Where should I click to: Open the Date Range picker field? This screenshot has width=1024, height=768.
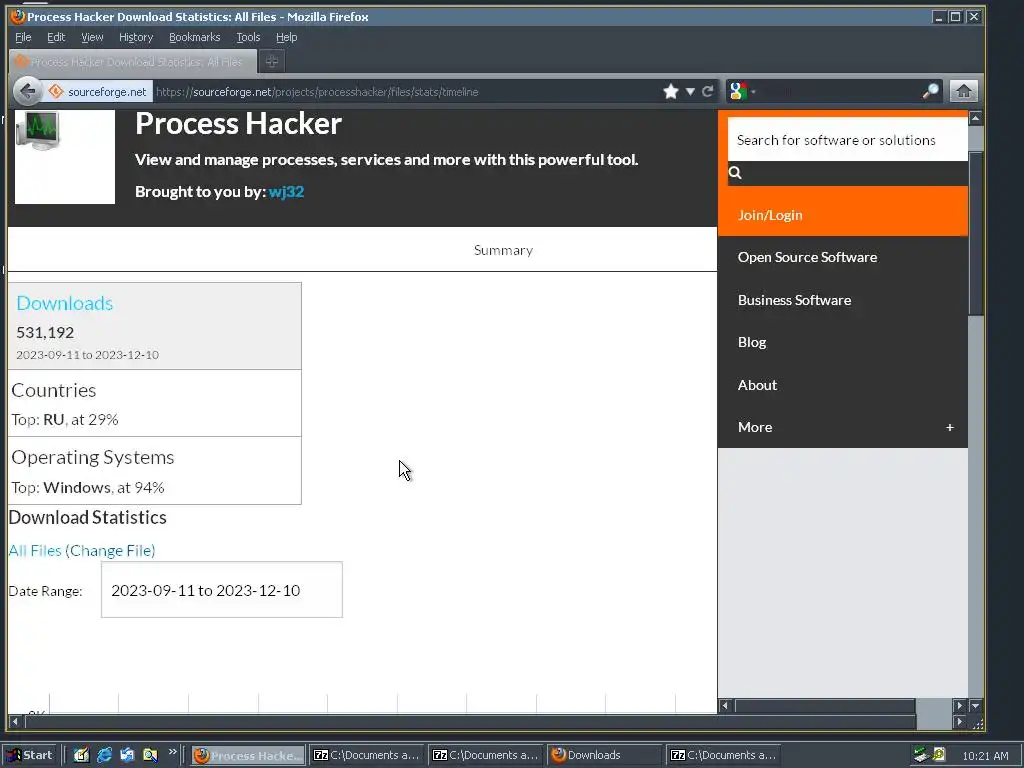tap(221, 590)
